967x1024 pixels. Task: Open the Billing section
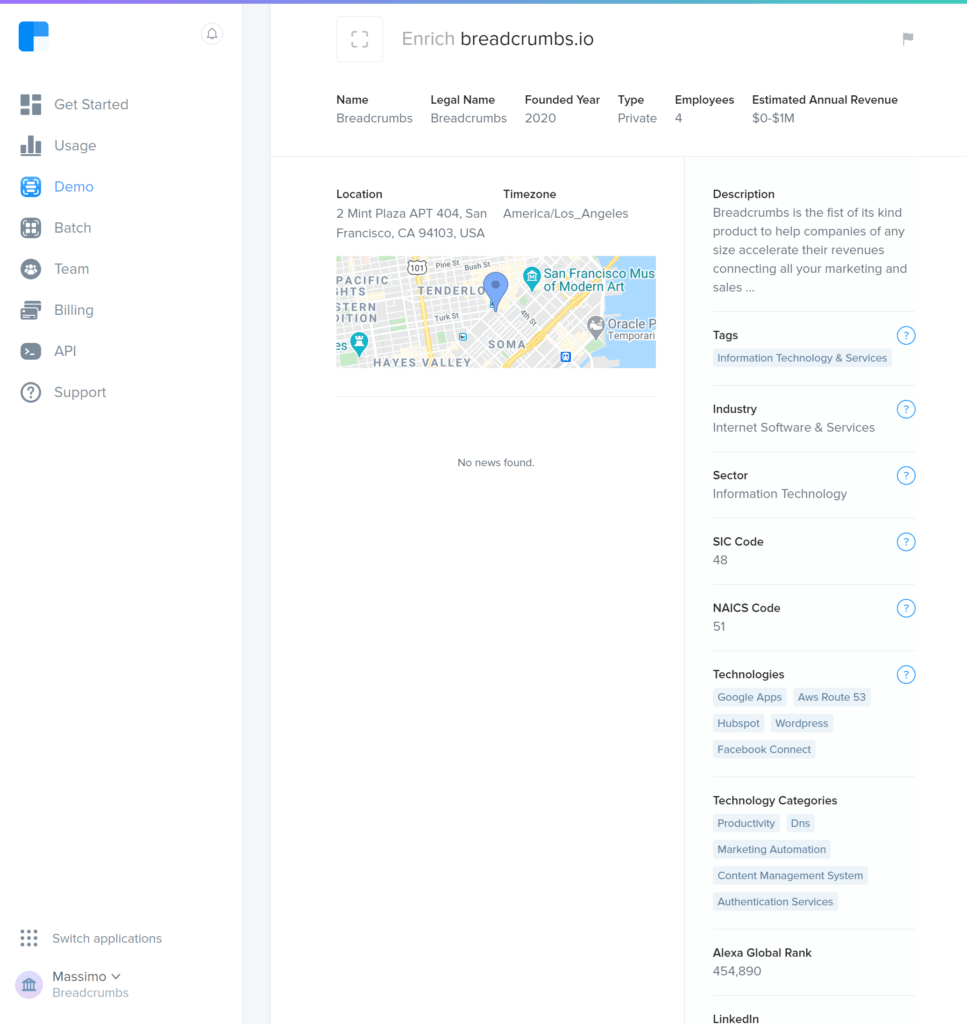coord(74,310)
